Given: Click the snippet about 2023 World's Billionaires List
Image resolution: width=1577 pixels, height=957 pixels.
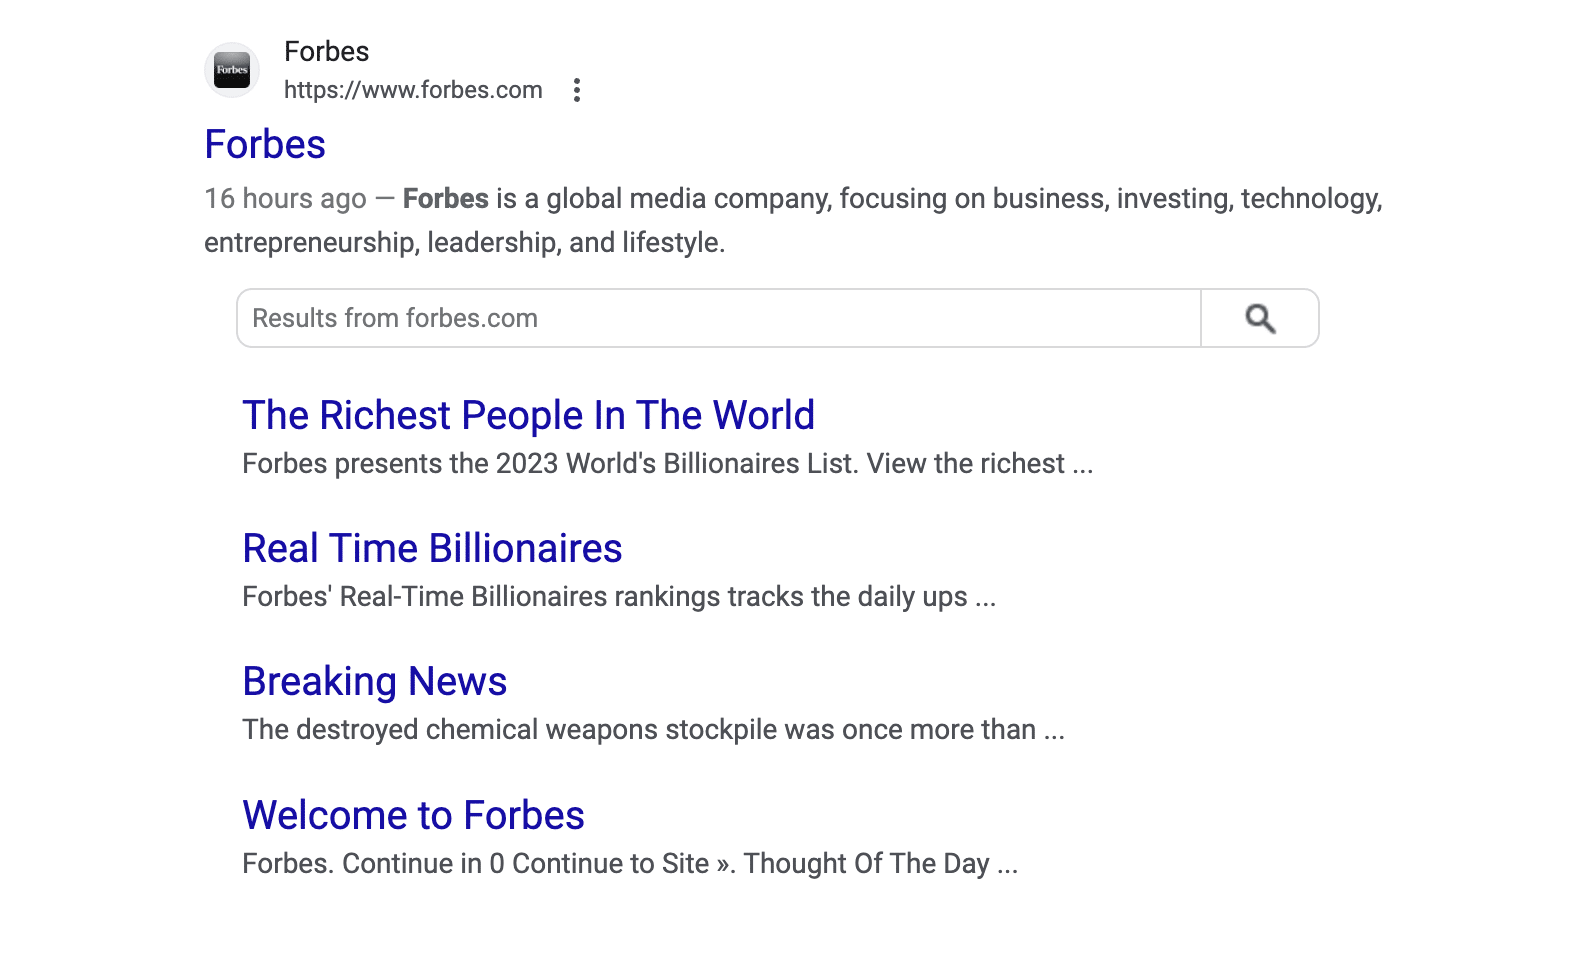Looking at the screenshot, I should (667, 464).
